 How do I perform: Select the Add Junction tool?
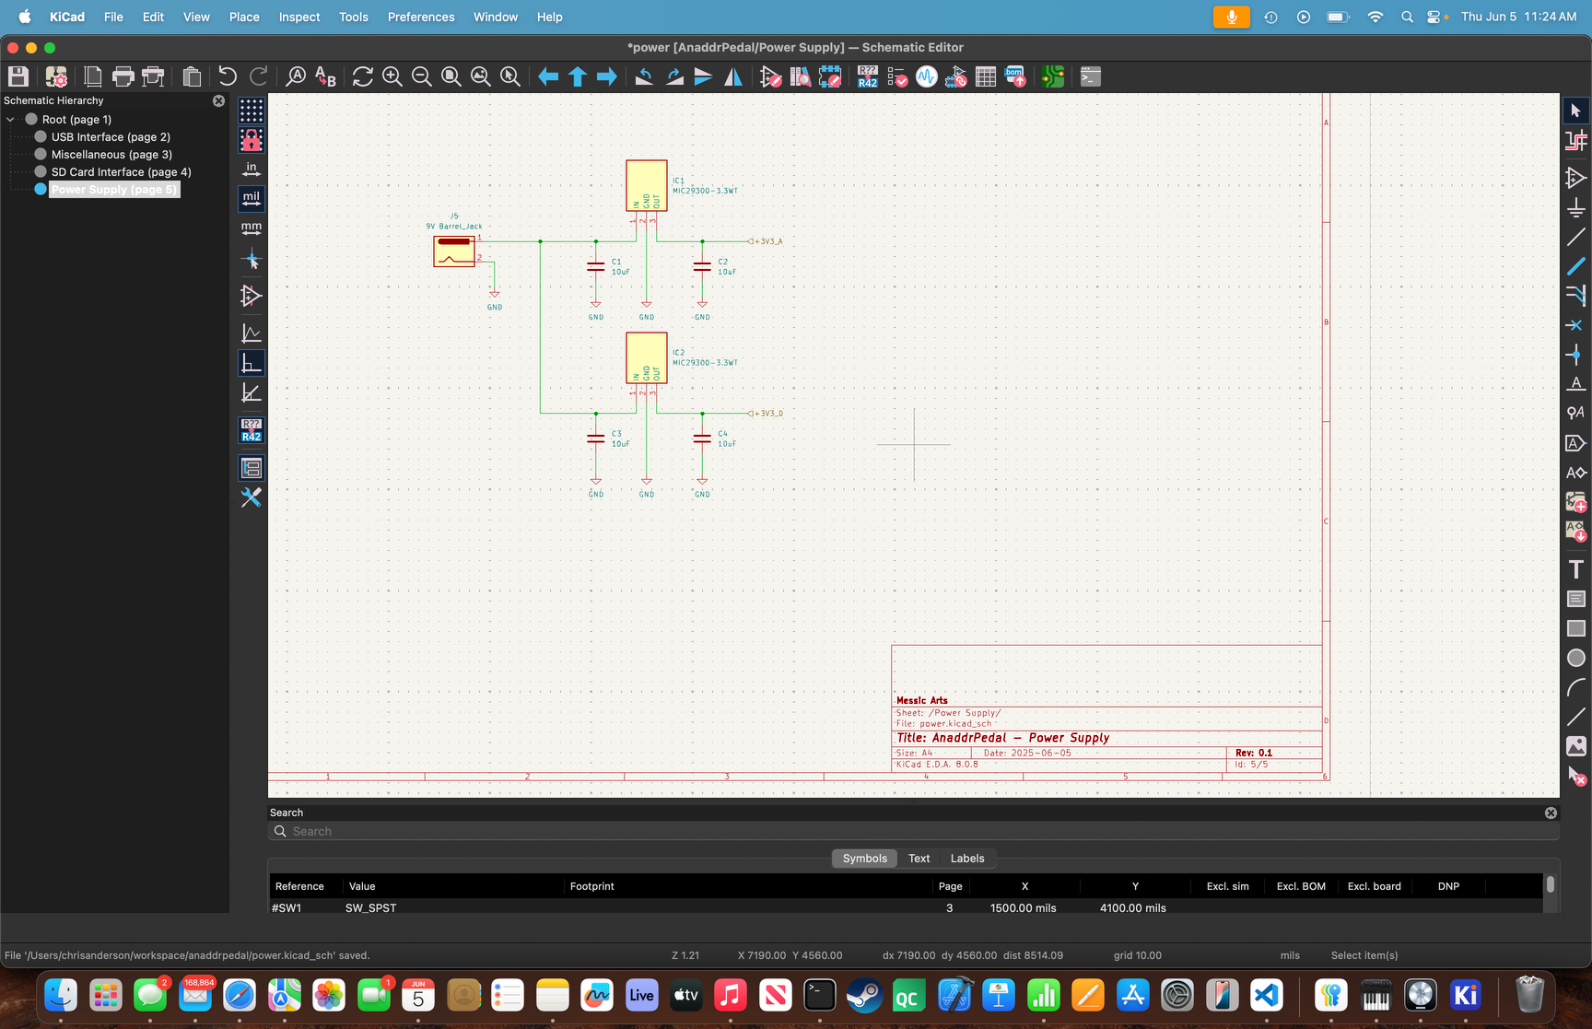(x=1576, y=354)
